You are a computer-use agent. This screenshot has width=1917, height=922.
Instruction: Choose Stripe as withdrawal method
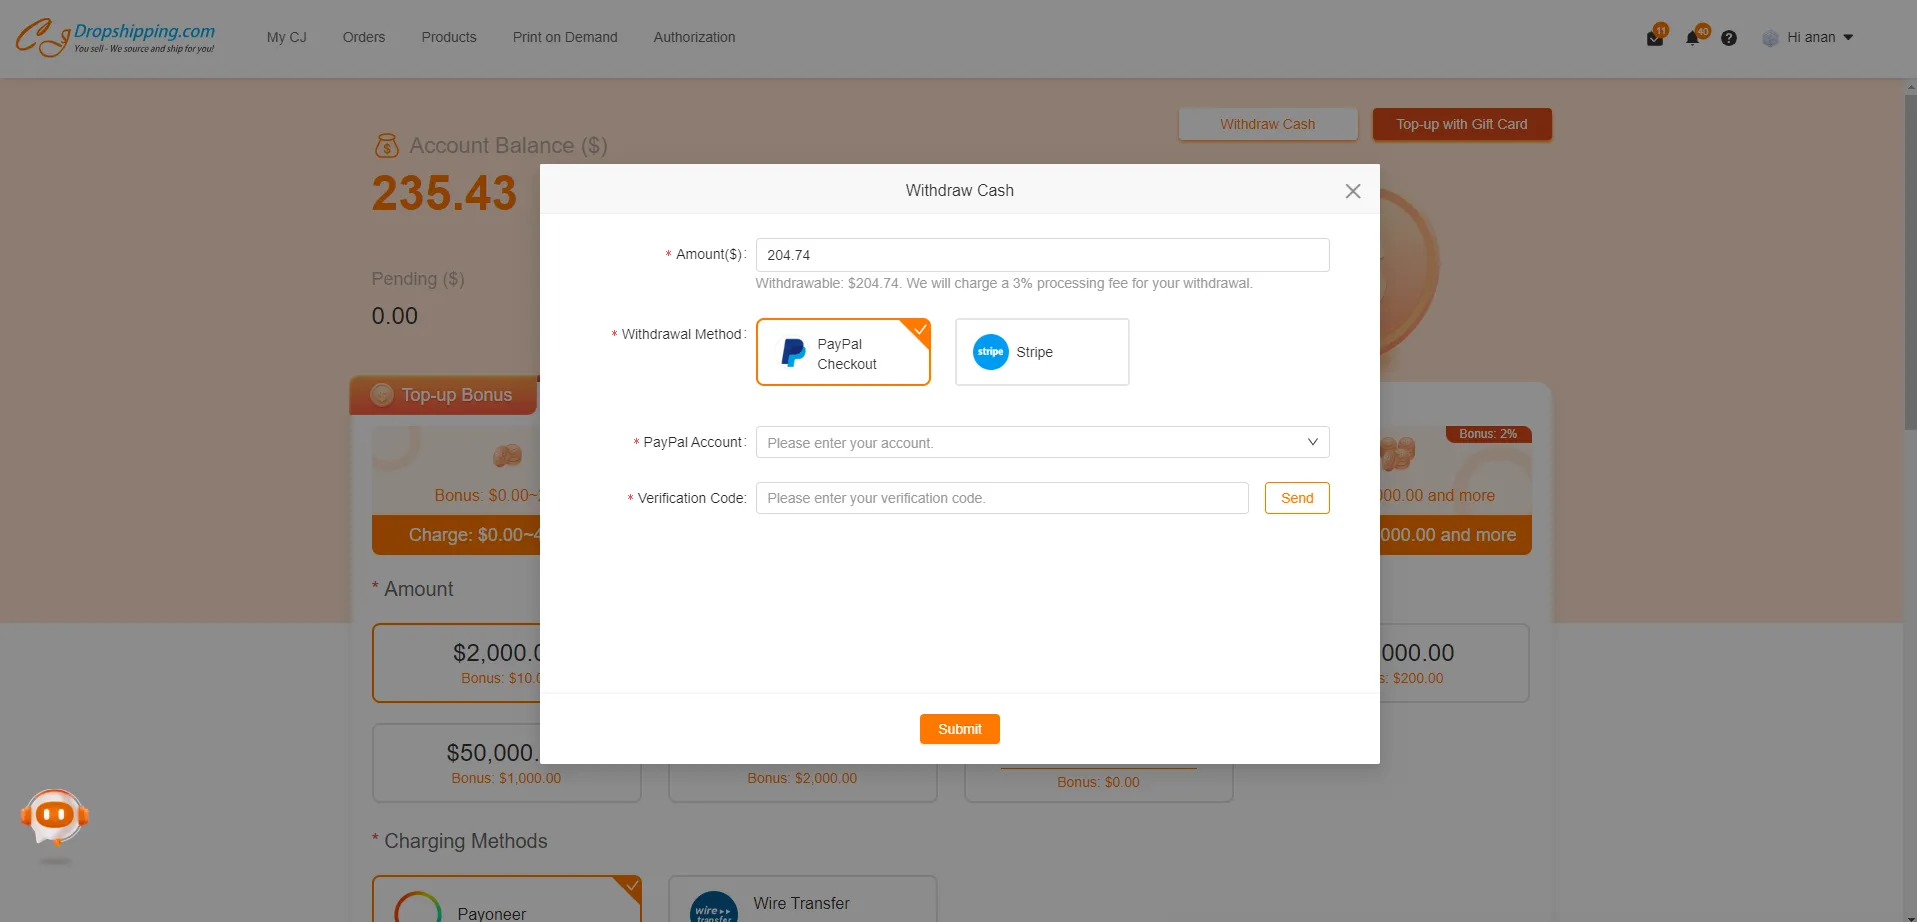pos(1041,352)
